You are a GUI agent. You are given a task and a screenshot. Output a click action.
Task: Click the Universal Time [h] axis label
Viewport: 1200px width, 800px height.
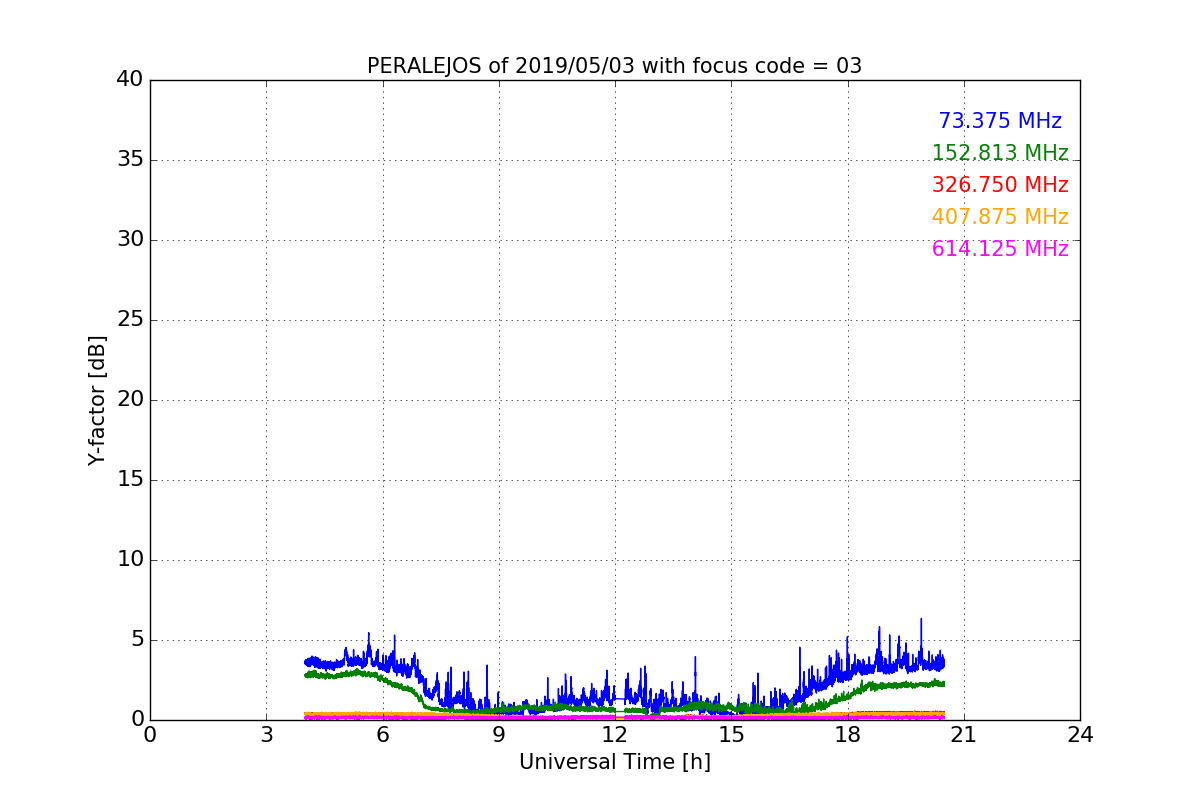pos(614,762)
